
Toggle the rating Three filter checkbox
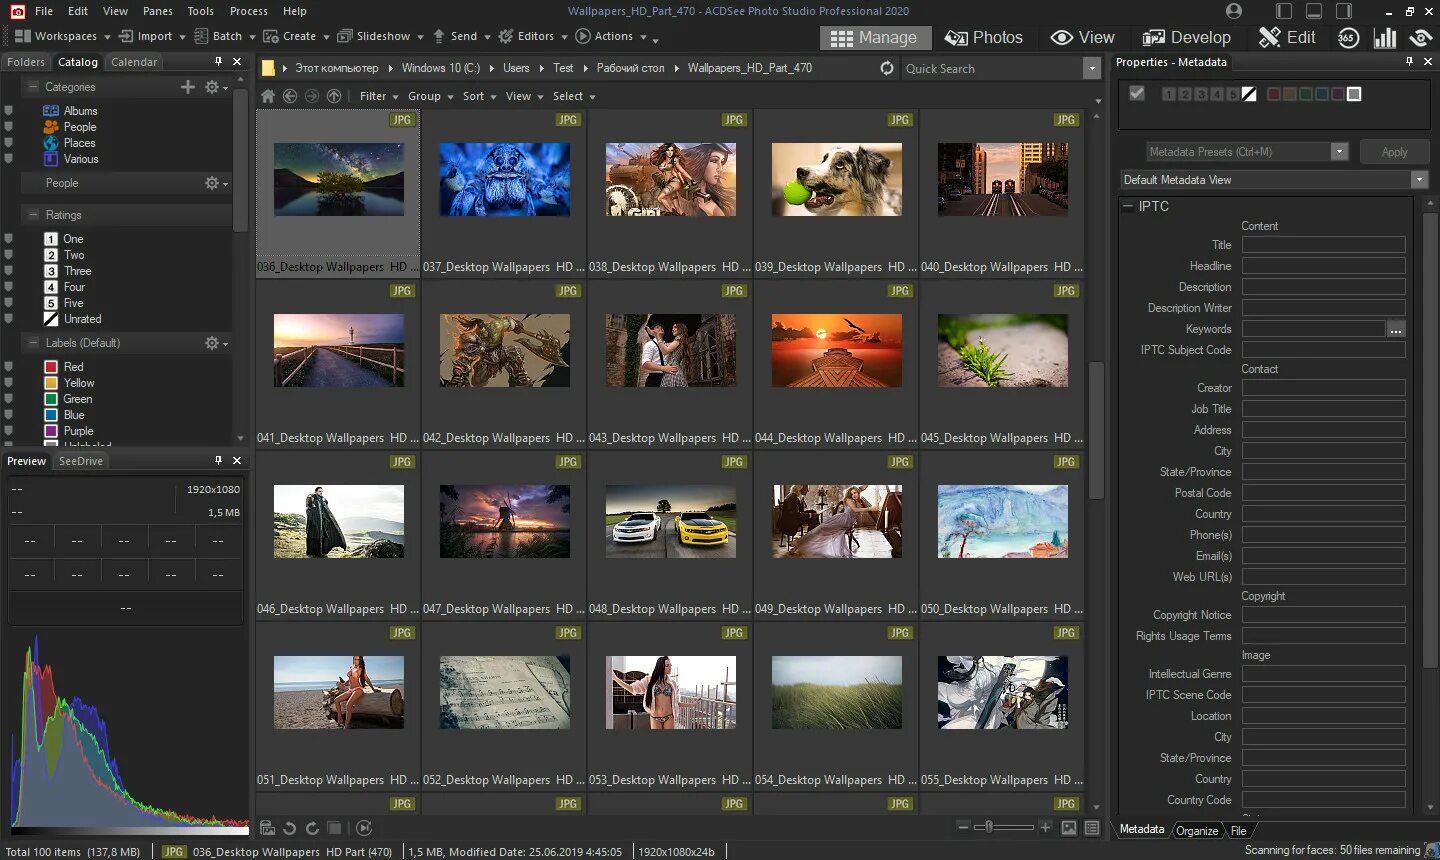(x=9, y=271)
